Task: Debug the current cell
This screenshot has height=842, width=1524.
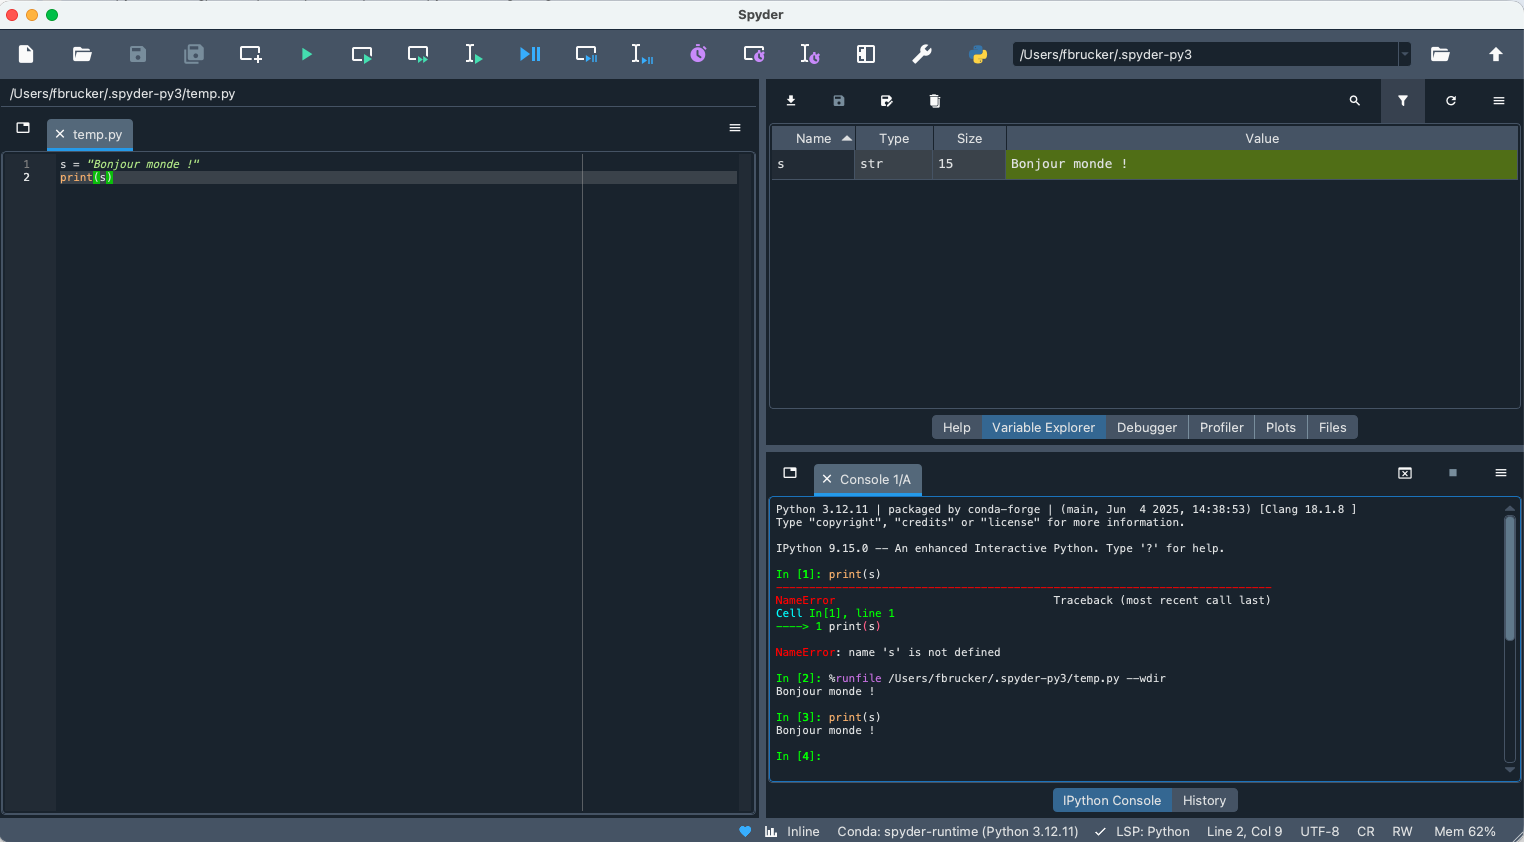Action: click(586, 54)
